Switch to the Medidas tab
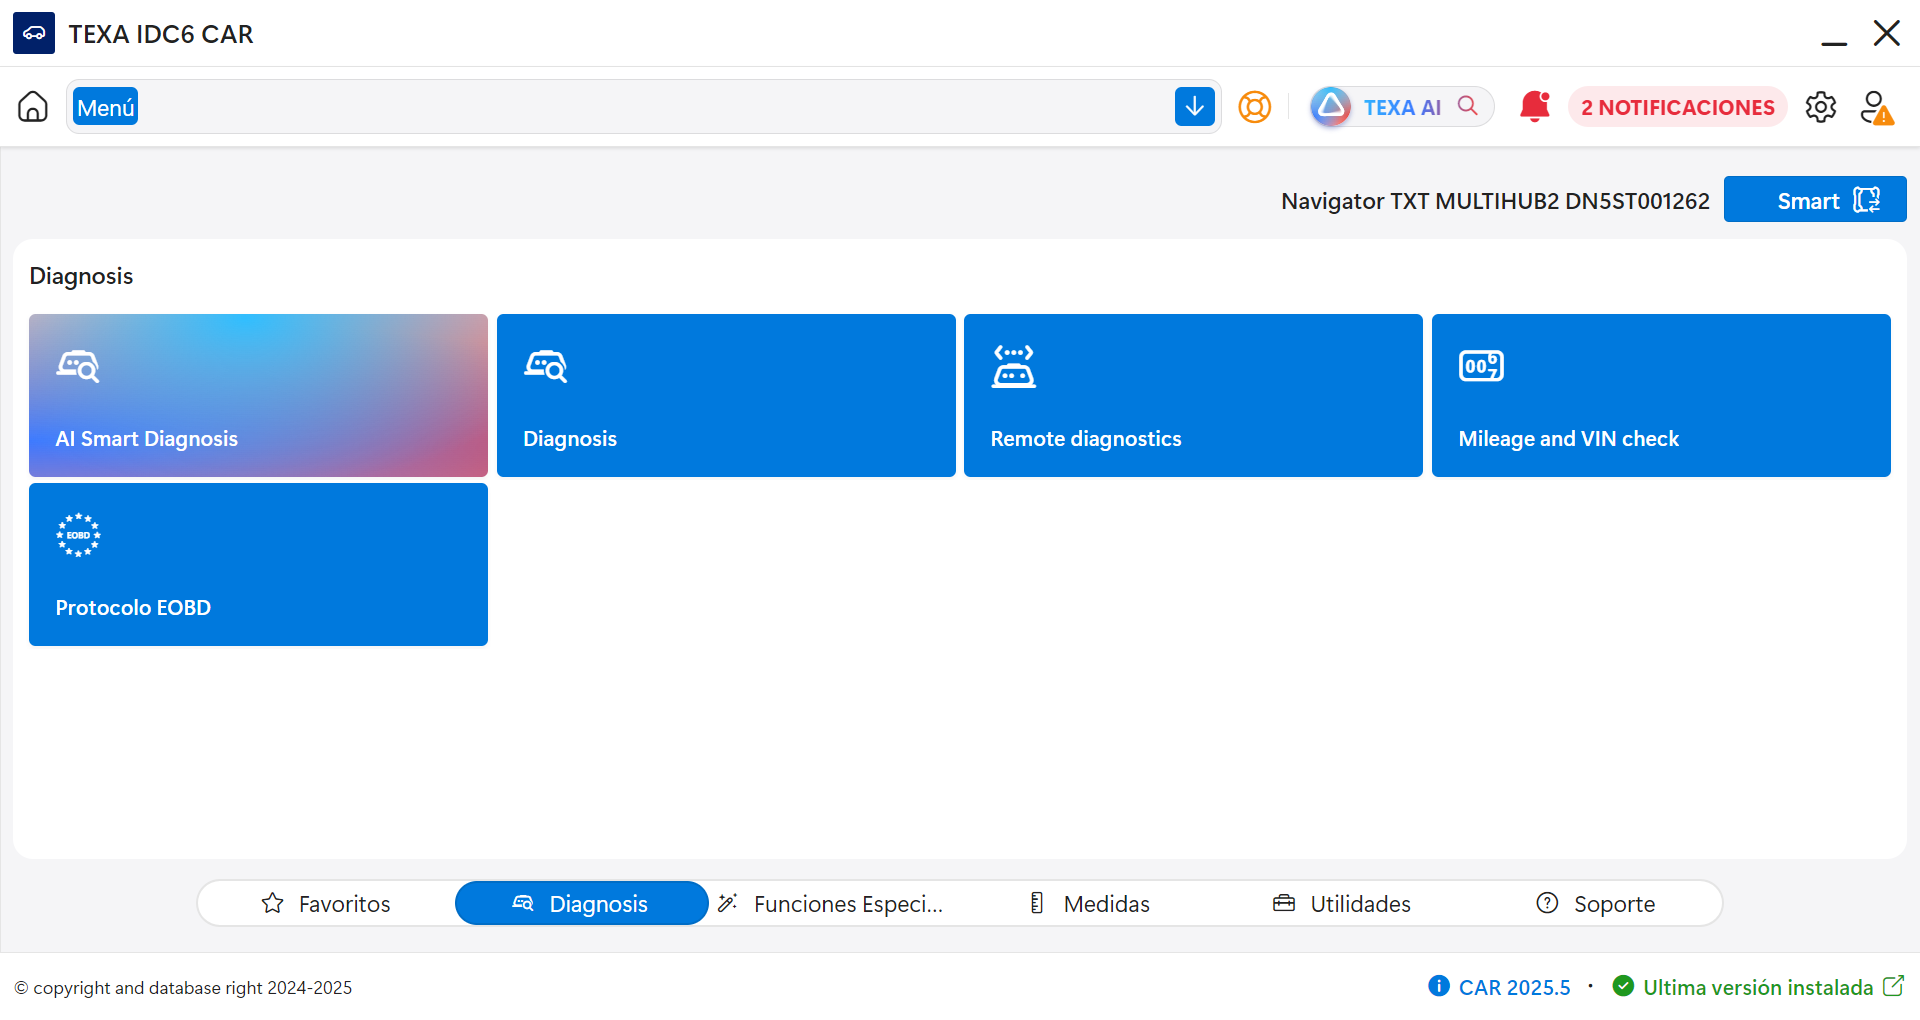The height and width of the screenshot is (1020, 1920). [1090, 903]
